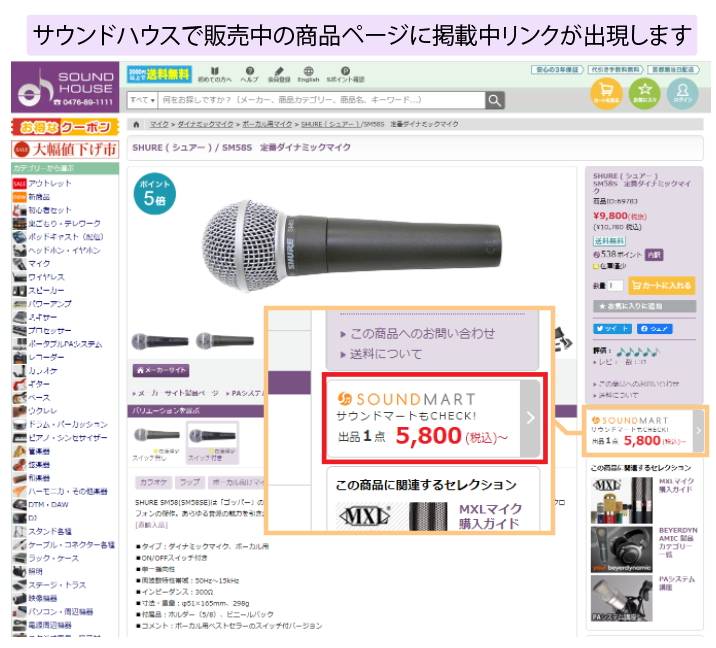Click the arrow on the small sidebar SOUNDMART banner
This screenshot has width=716, height=648.
[699, 431]
